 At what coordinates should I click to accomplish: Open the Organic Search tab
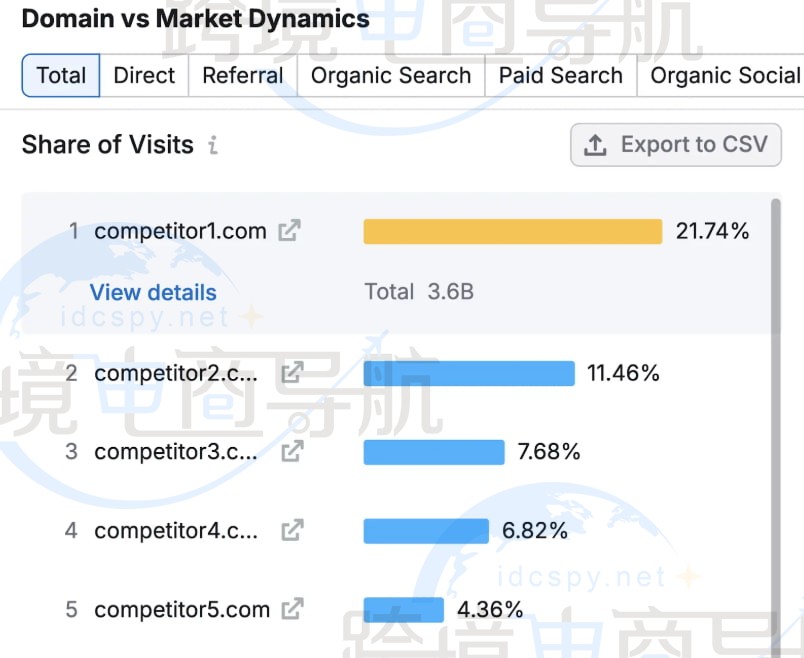pyautogui.click(x=390, y=75)
